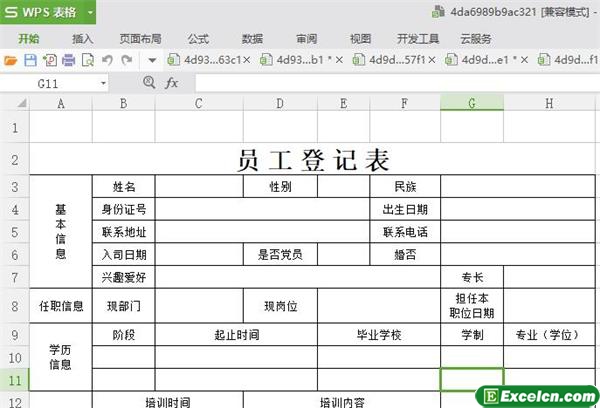600x408 pixels.
Task: Click the 起止时间 cell
Action: pyautogui.click(x=236, y=335)
